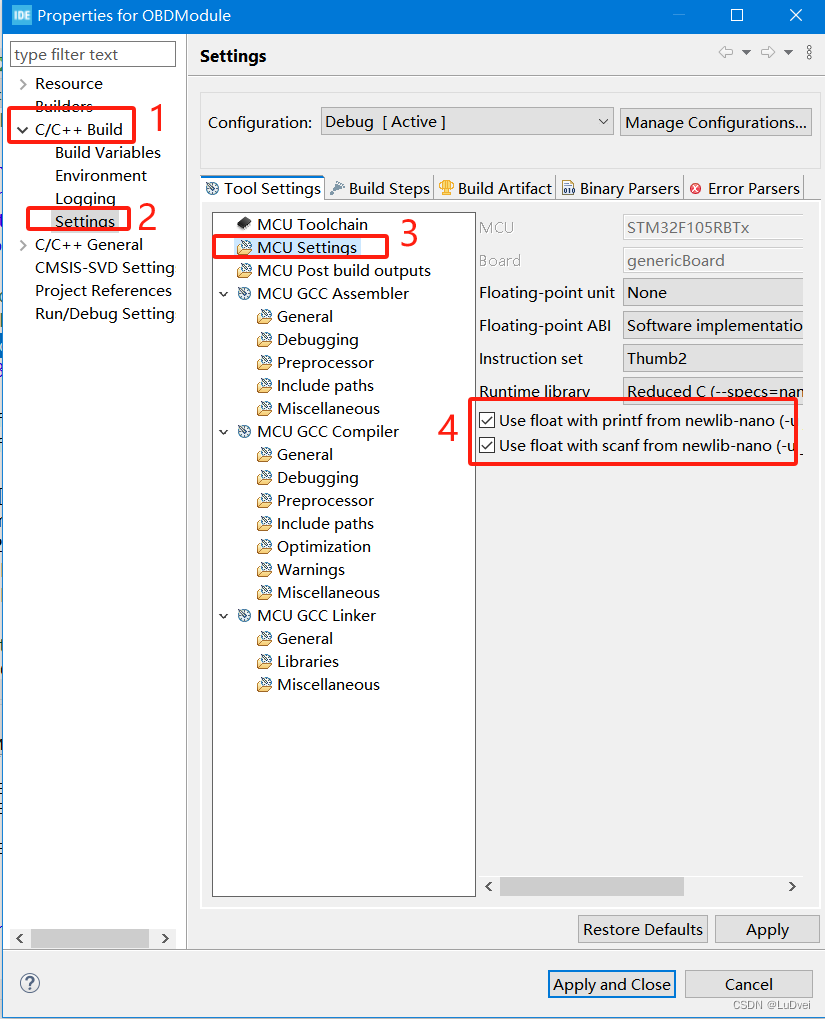825x1019 pixels.
Task: Select Run/Debug Settings in the tree
Action: click(x=105, y=314)
